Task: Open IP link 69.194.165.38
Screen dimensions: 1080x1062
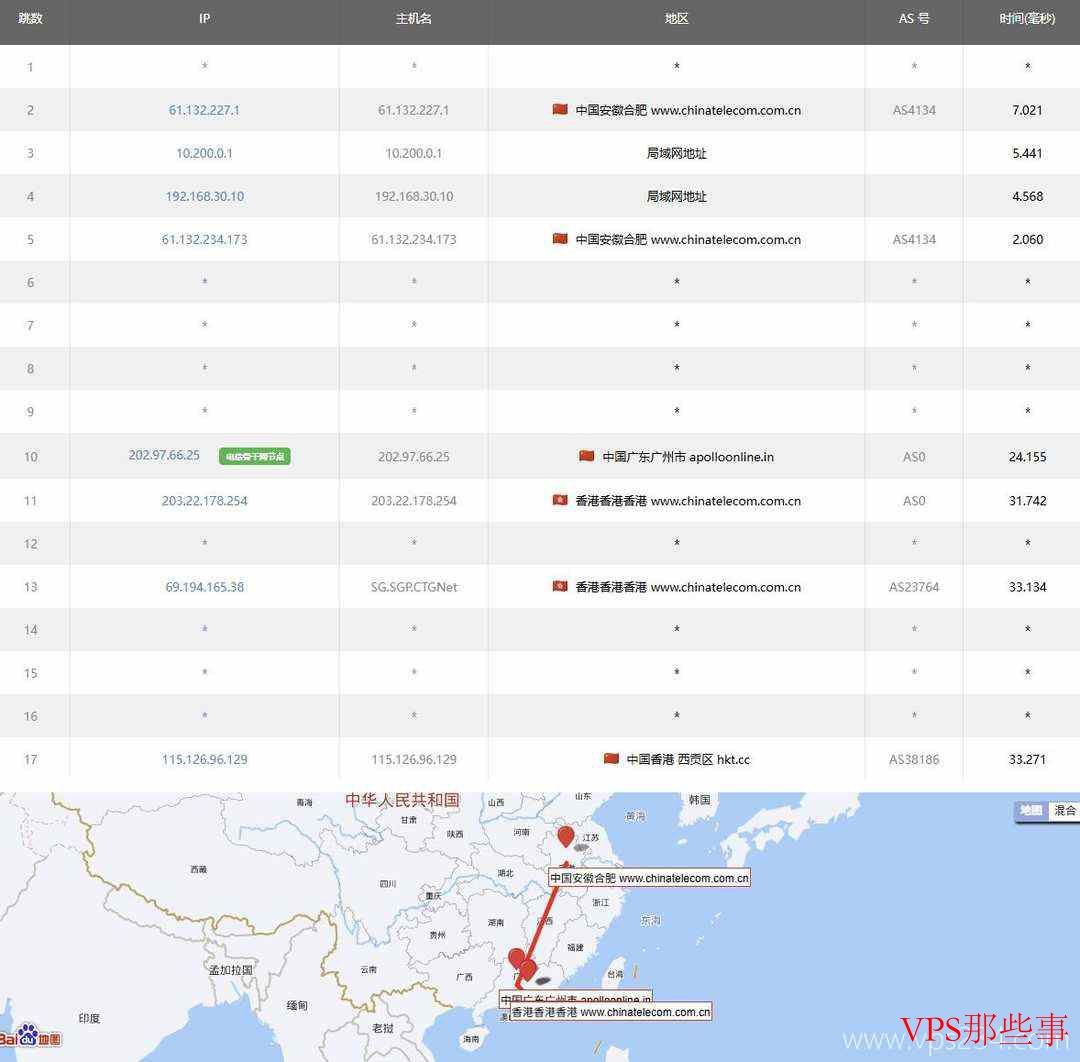Action: tap(204, 587)
